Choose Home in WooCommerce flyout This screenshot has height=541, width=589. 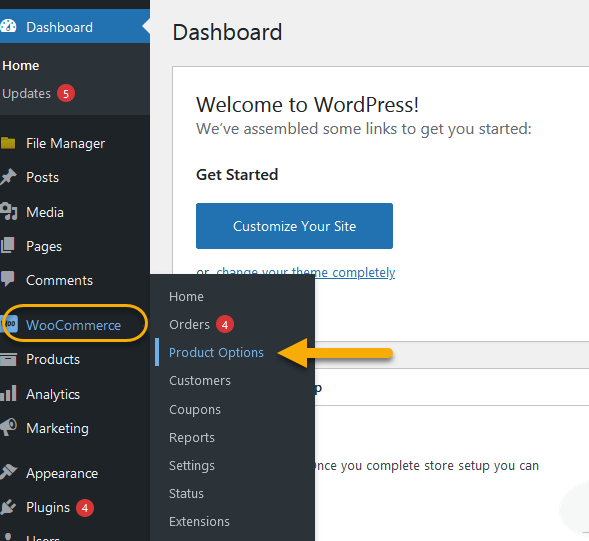pyautogui.click(x=186, y=296)
